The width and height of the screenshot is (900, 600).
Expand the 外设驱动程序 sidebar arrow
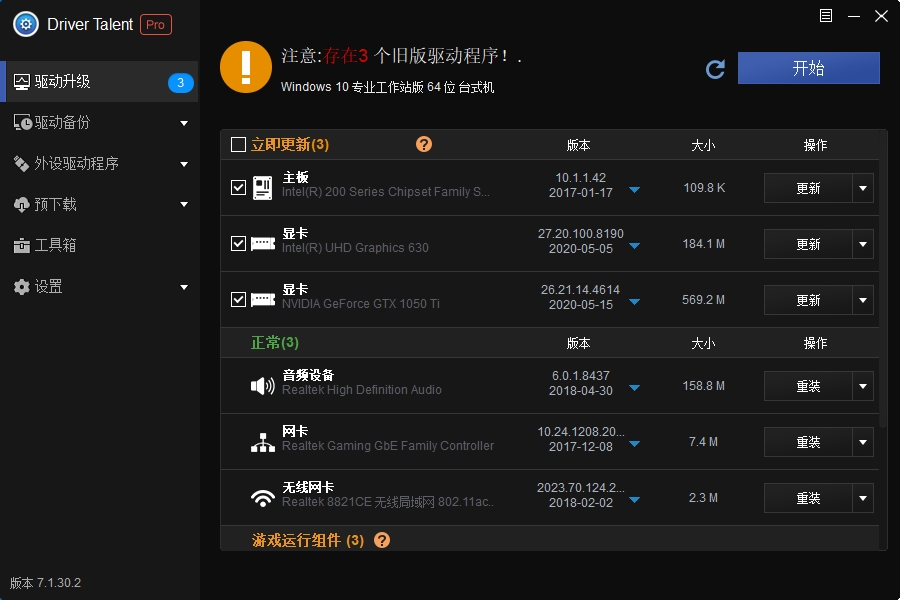click(x=184, y=164)
